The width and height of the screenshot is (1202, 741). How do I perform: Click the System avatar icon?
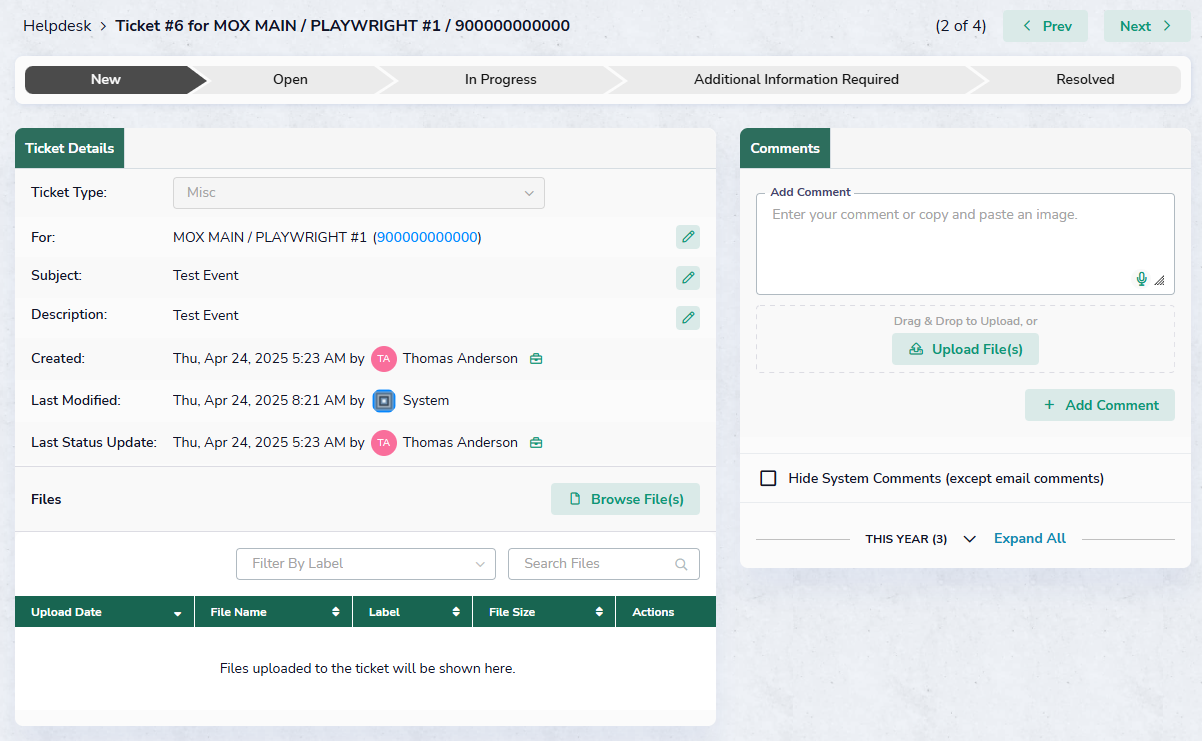click(x=384, y=401)
